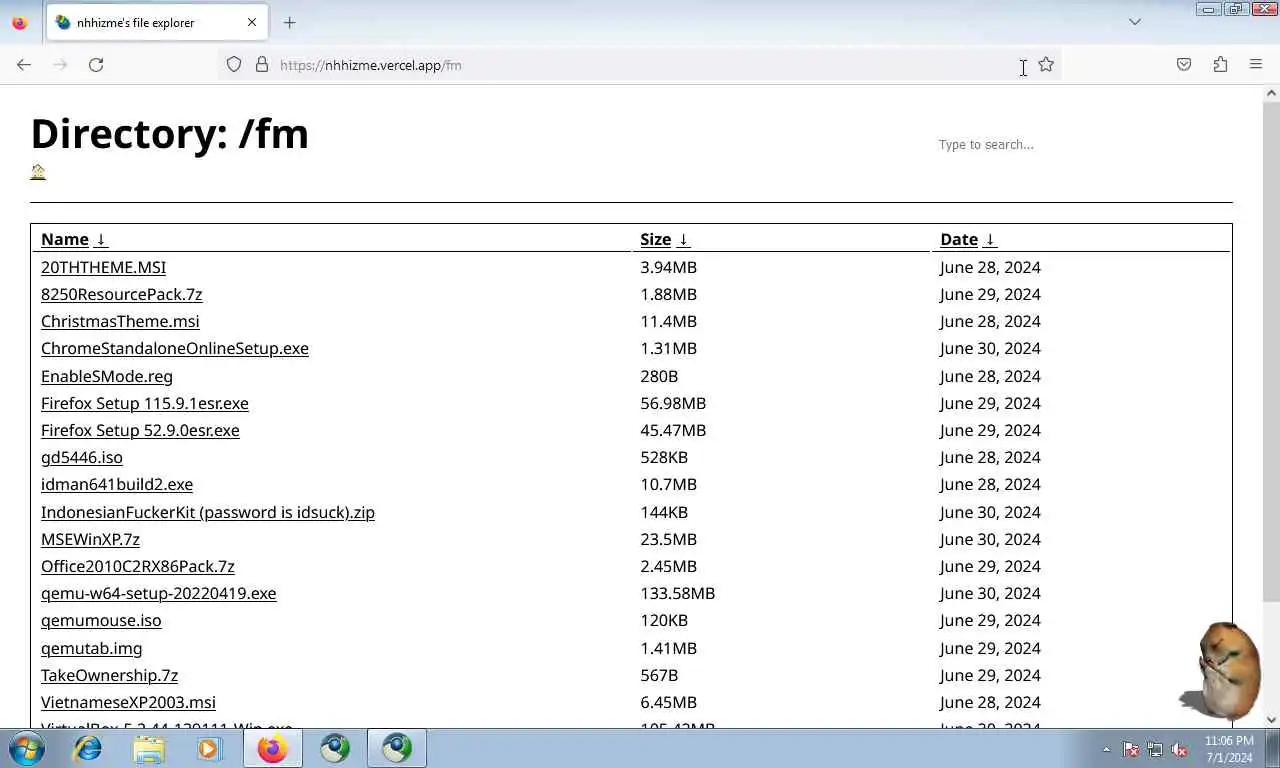
Task: Download qemu-w64-setup-20220419.exe
Action: pos(158,593)
